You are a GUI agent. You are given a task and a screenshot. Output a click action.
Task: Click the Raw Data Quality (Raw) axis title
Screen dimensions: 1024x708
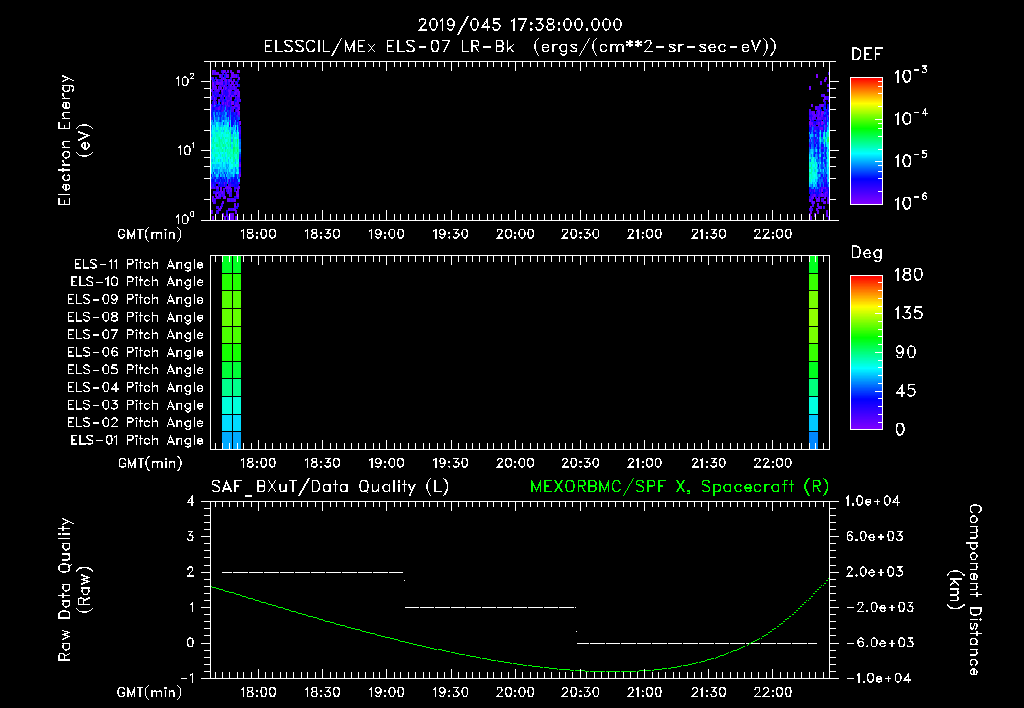coord(74,590)
